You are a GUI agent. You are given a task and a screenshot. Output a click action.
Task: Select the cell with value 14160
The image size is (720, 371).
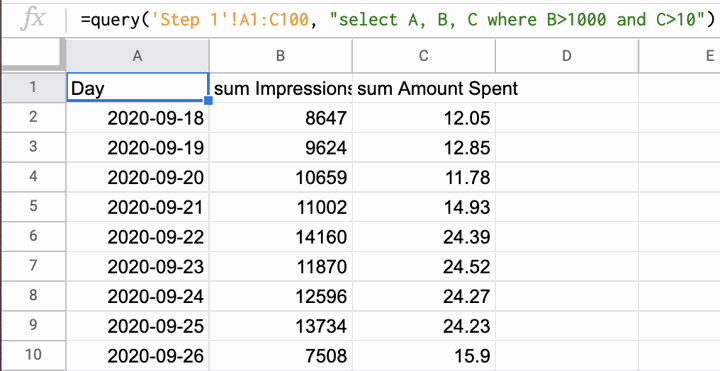(x=281, y=236)
